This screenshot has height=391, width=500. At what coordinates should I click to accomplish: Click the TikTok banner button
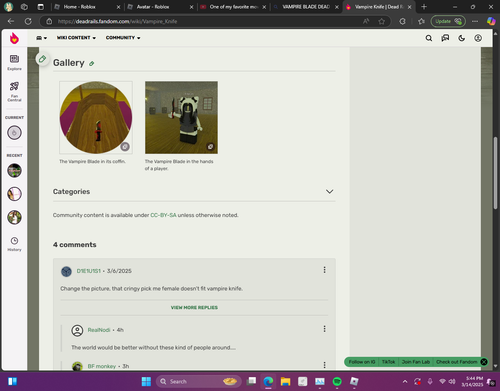[x=388, y=362]
